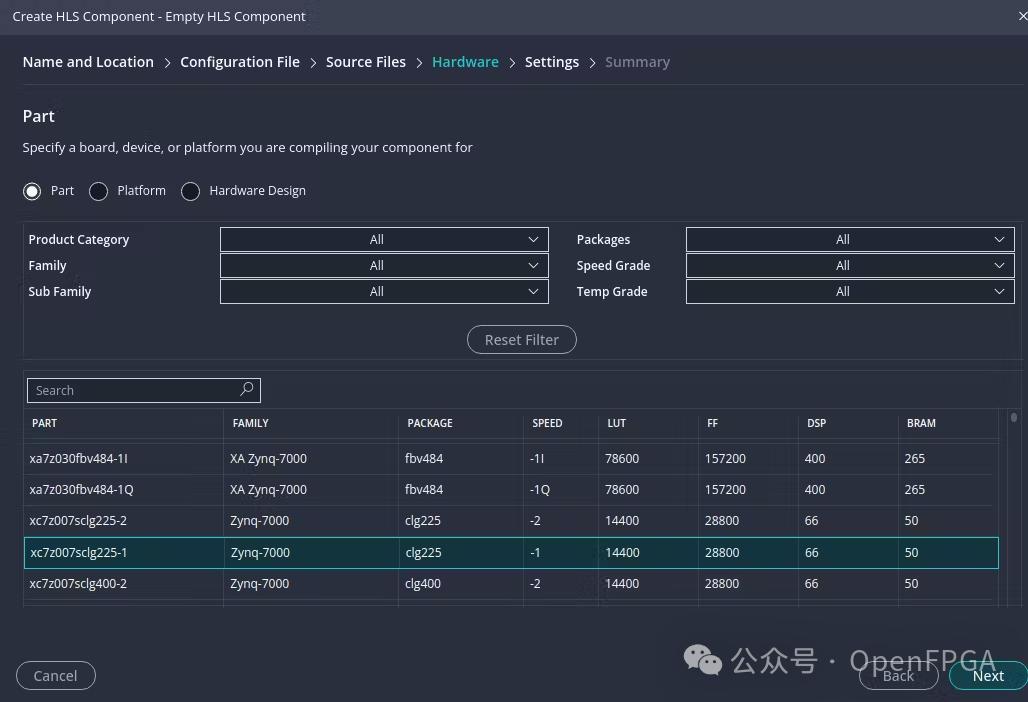Choose the Hardware Design radio option

tap(191, 191)
